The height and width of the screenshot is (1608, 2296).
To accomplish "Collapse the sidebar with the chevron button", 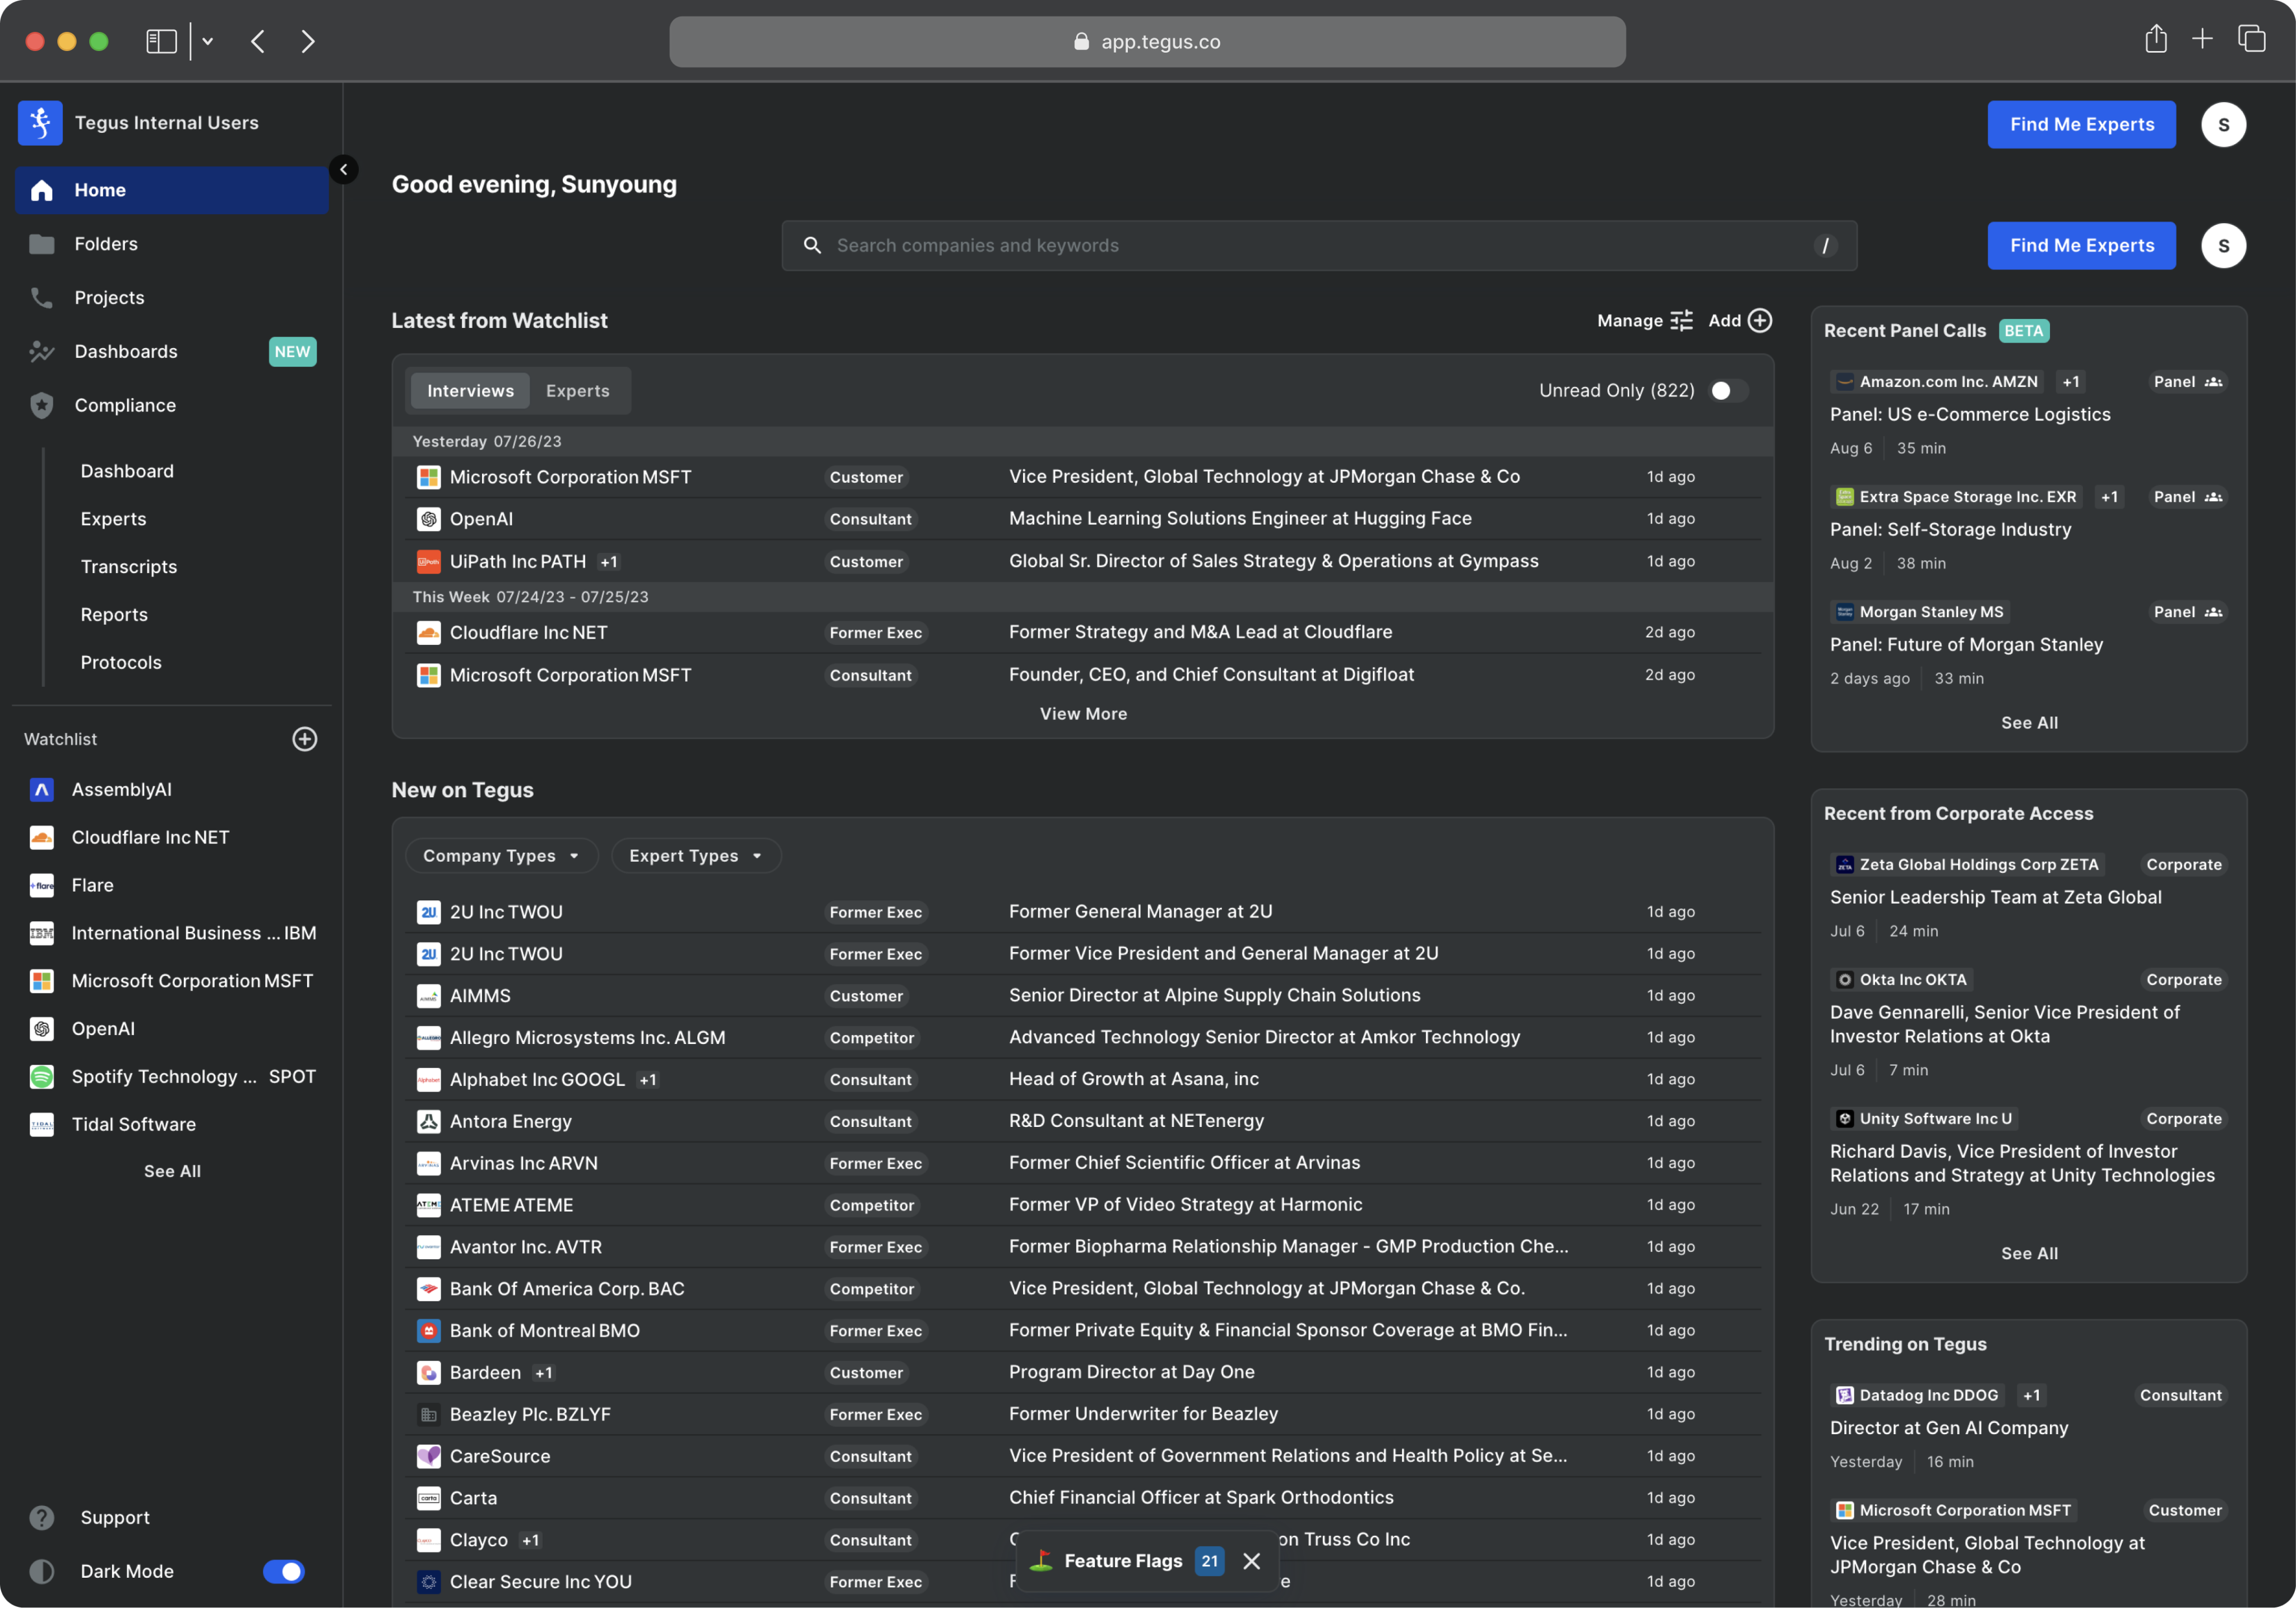I will coord(343,169).
